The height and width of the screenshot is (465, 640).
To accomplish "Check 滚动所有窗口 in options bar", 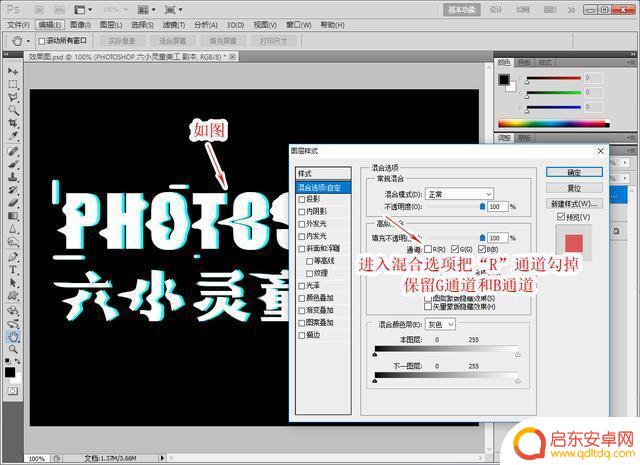I will coord(42,41).
